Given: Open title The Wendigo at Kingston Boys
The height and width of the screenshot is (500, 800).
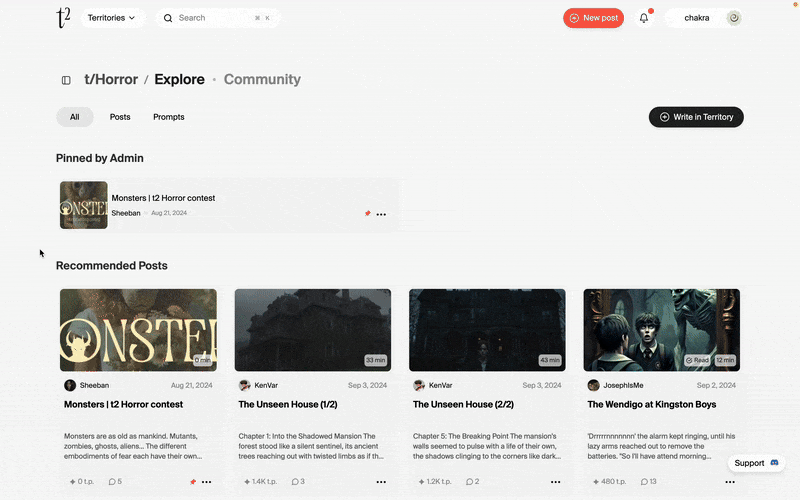Looking at the screenshot, I should (652, 405).
